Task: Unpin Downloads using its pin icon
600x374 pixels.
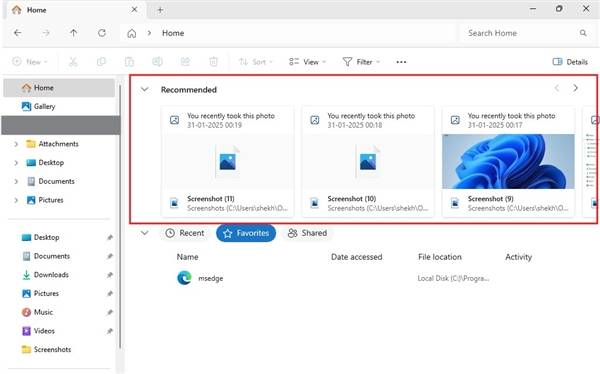Action: (110, 275)
